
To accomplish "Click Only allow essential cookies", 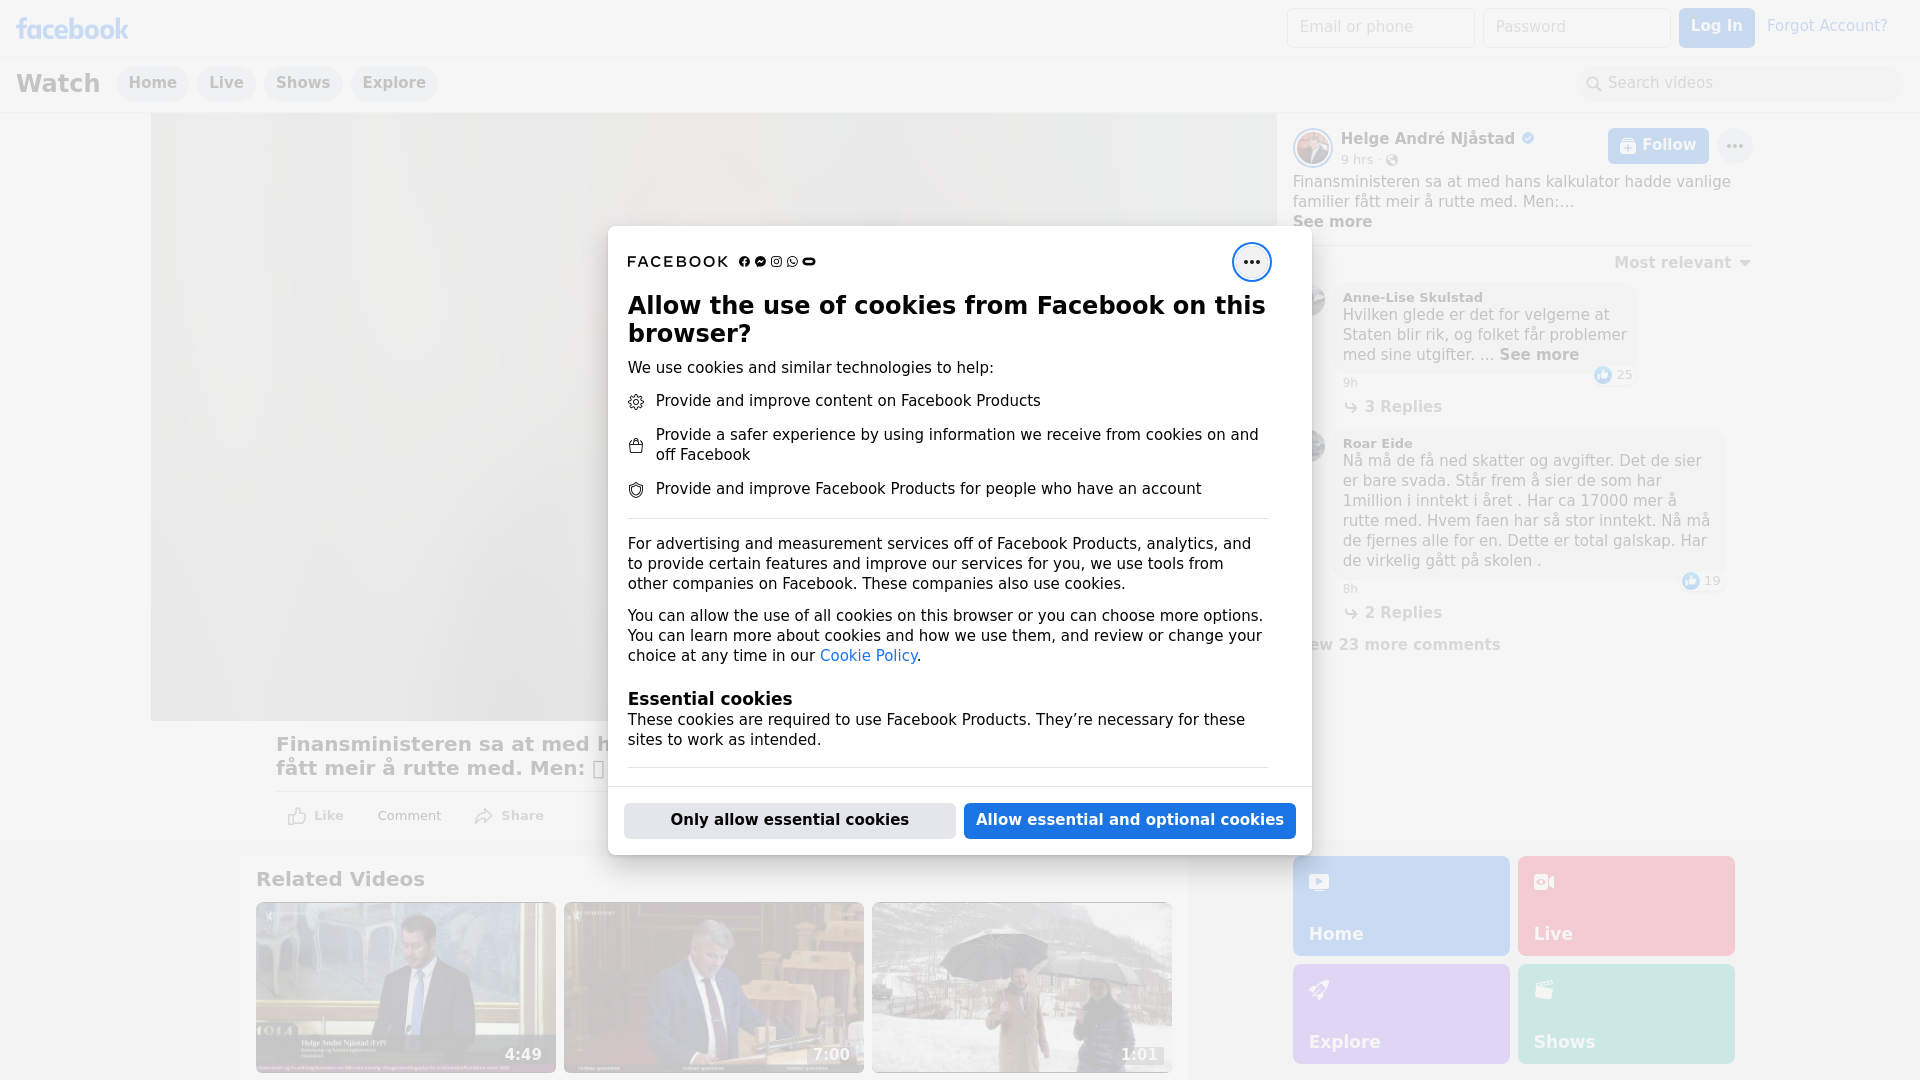I will (x=790, y=821).
